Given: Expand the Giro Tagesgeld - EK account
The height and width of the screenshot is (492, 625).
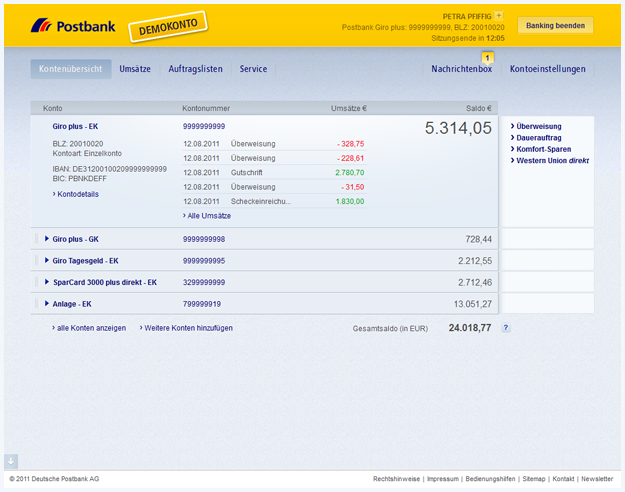Looking at the screenshot, I should coord(47,261).
